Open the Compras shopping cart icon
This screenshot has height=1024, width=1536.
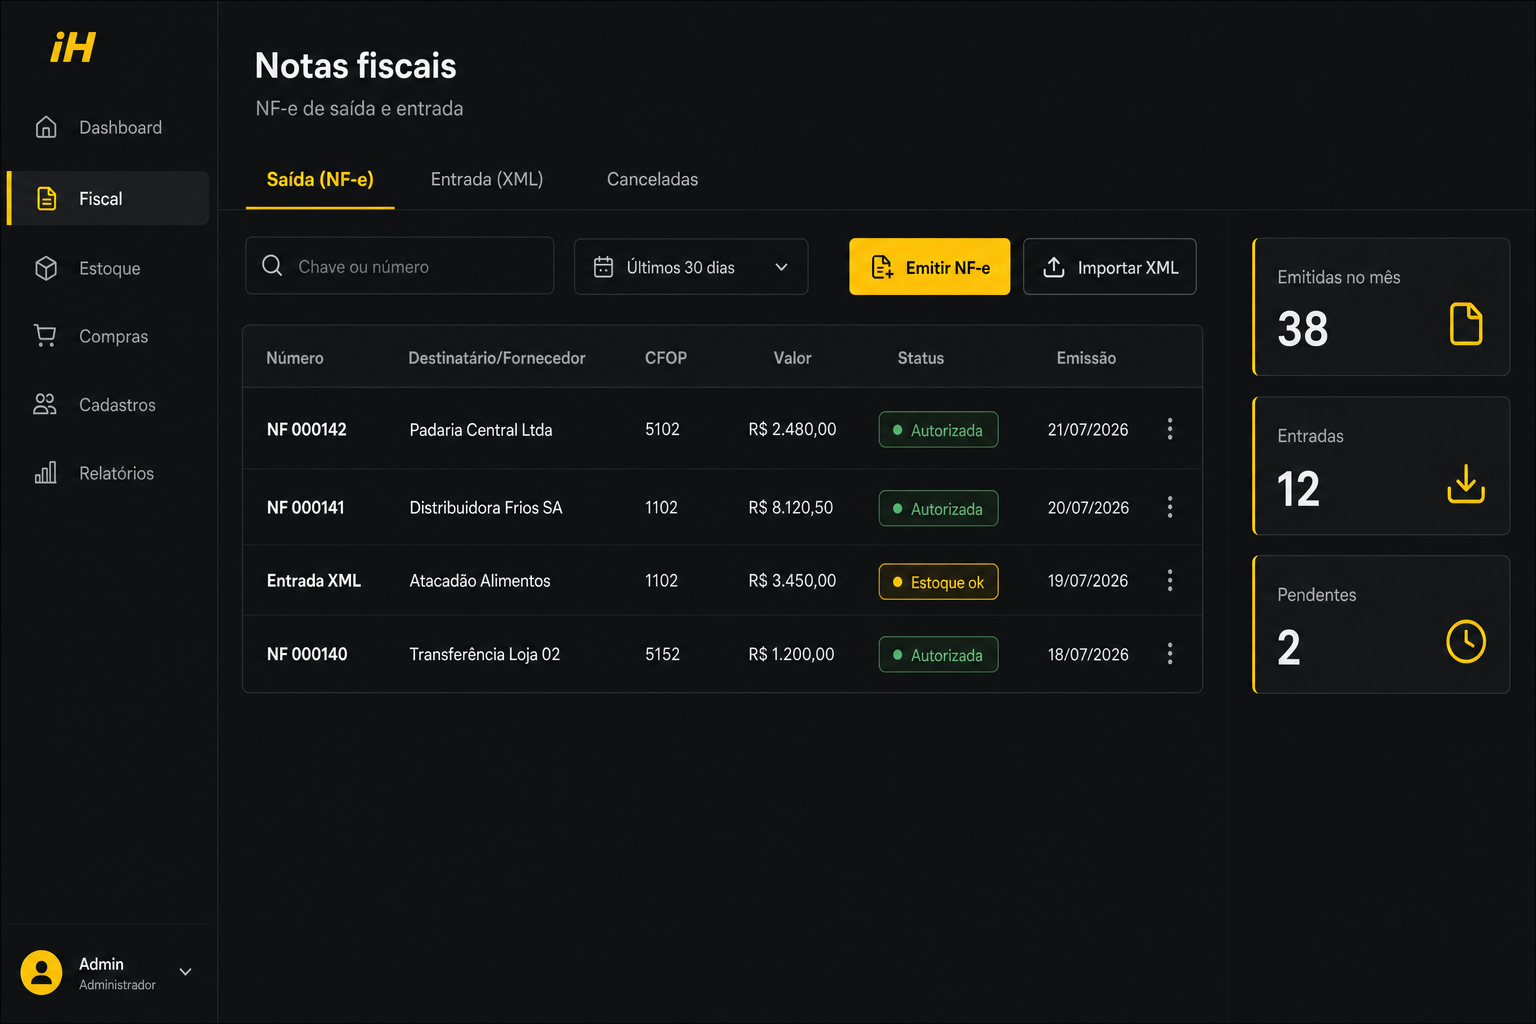pyautogui.click(x=46, y=336)
